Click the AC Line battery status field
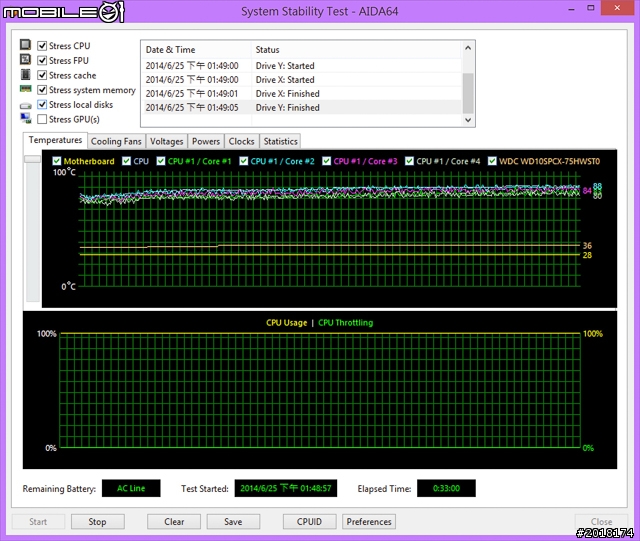Viewport: 640px width, 541px height. (131, 488)
